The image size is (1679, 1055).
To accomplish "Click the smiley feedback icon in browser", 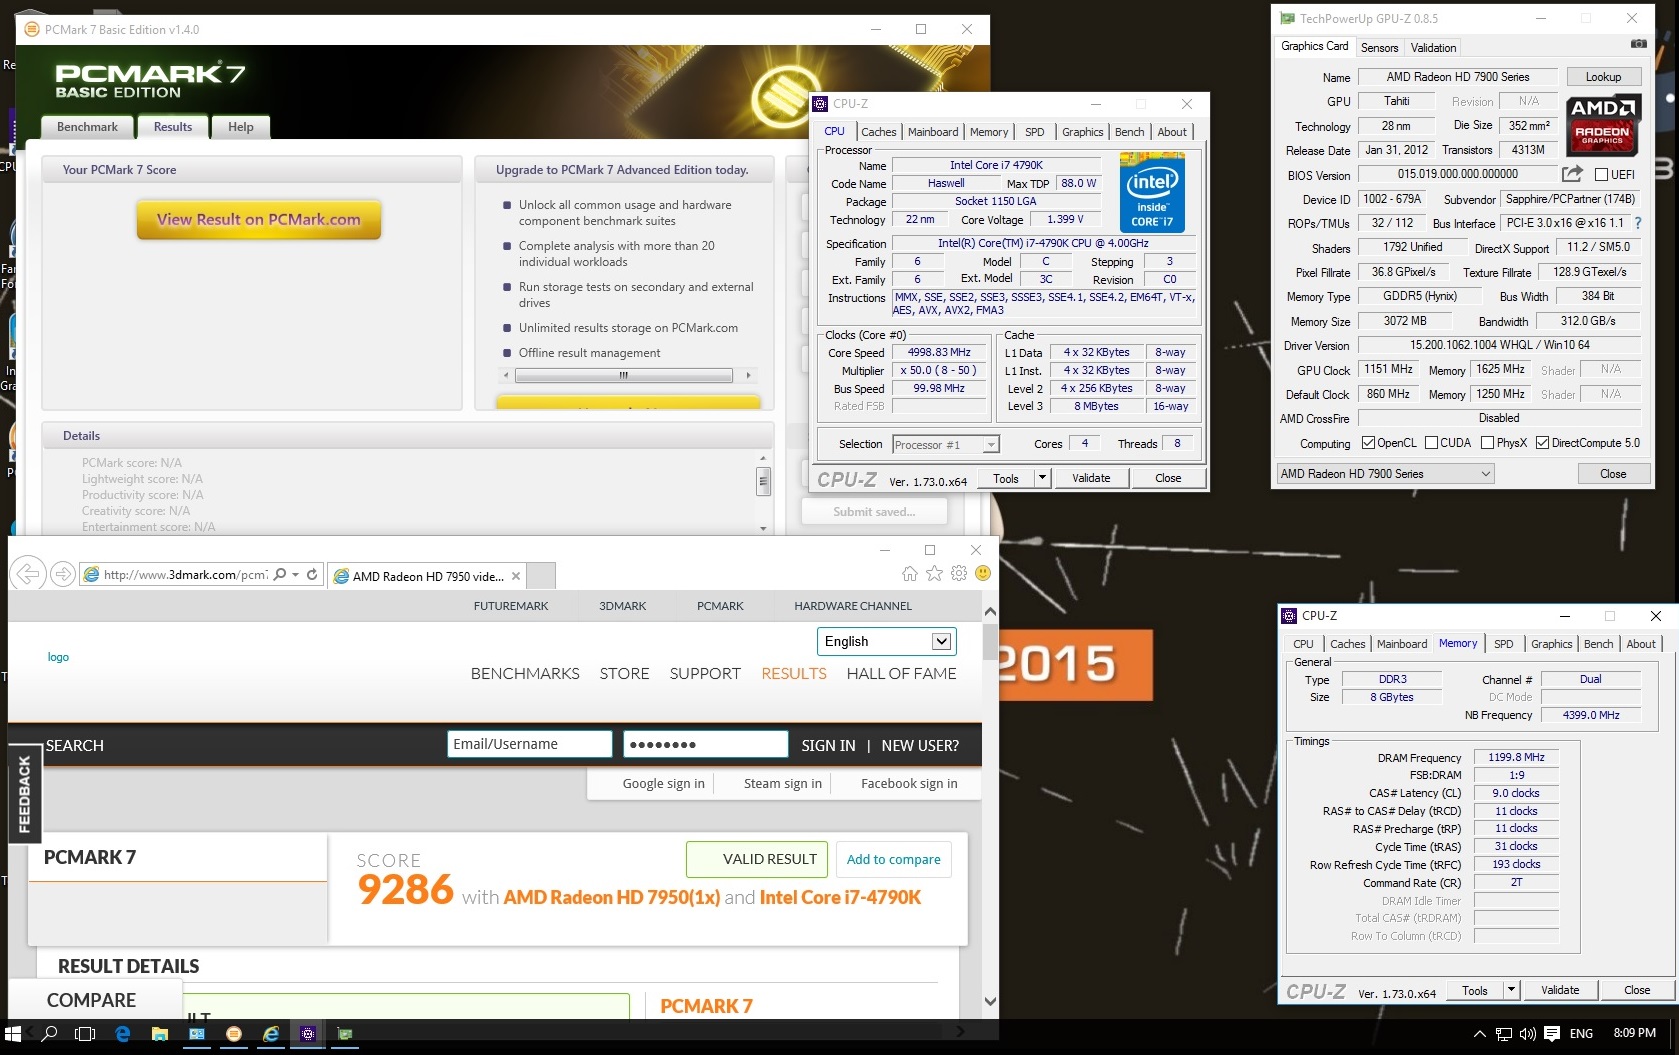I will tap(983, 573).
